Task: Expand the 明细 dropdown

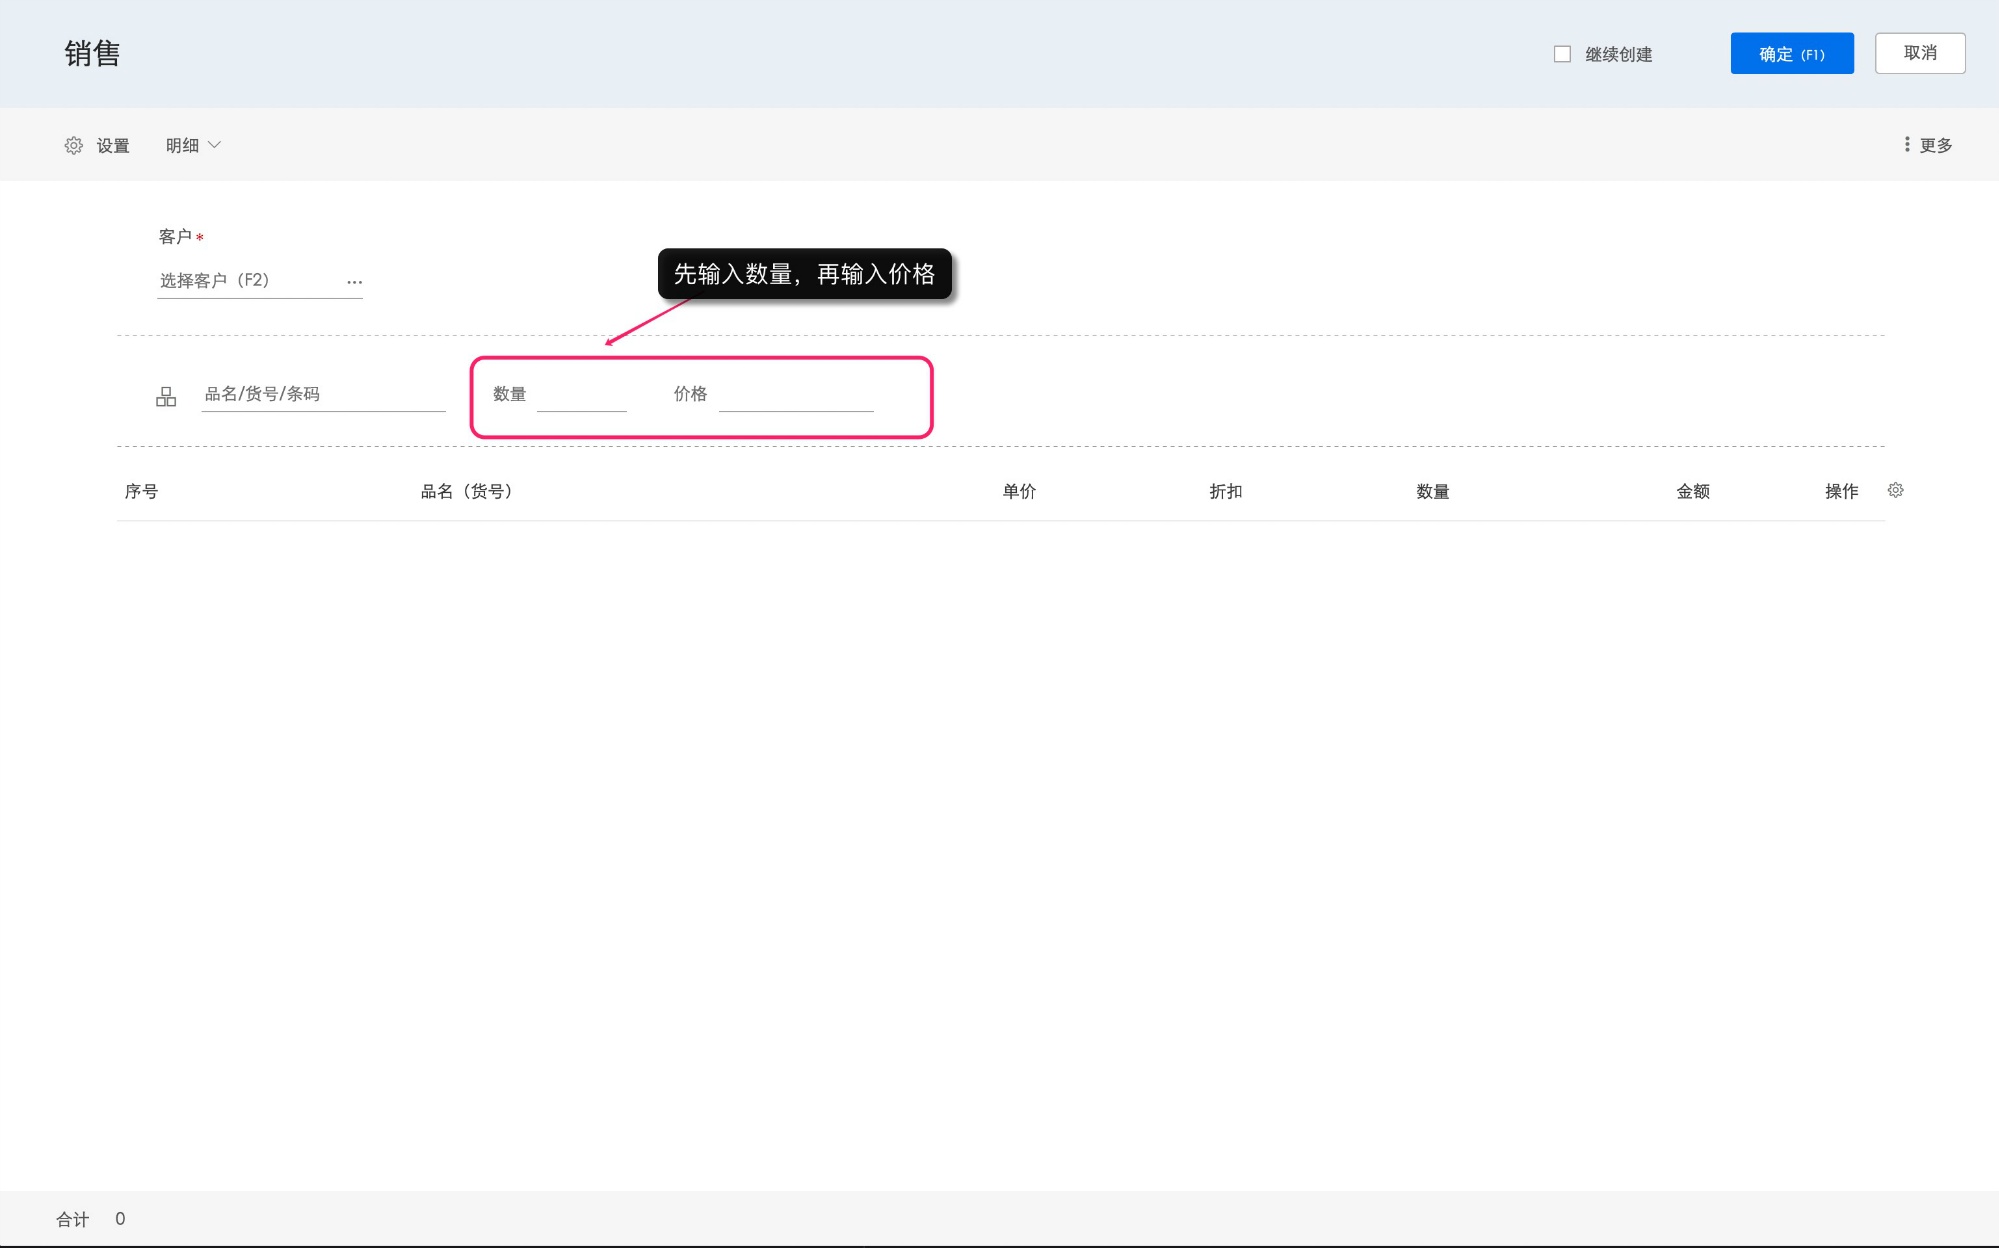Action: coord(183,146)
